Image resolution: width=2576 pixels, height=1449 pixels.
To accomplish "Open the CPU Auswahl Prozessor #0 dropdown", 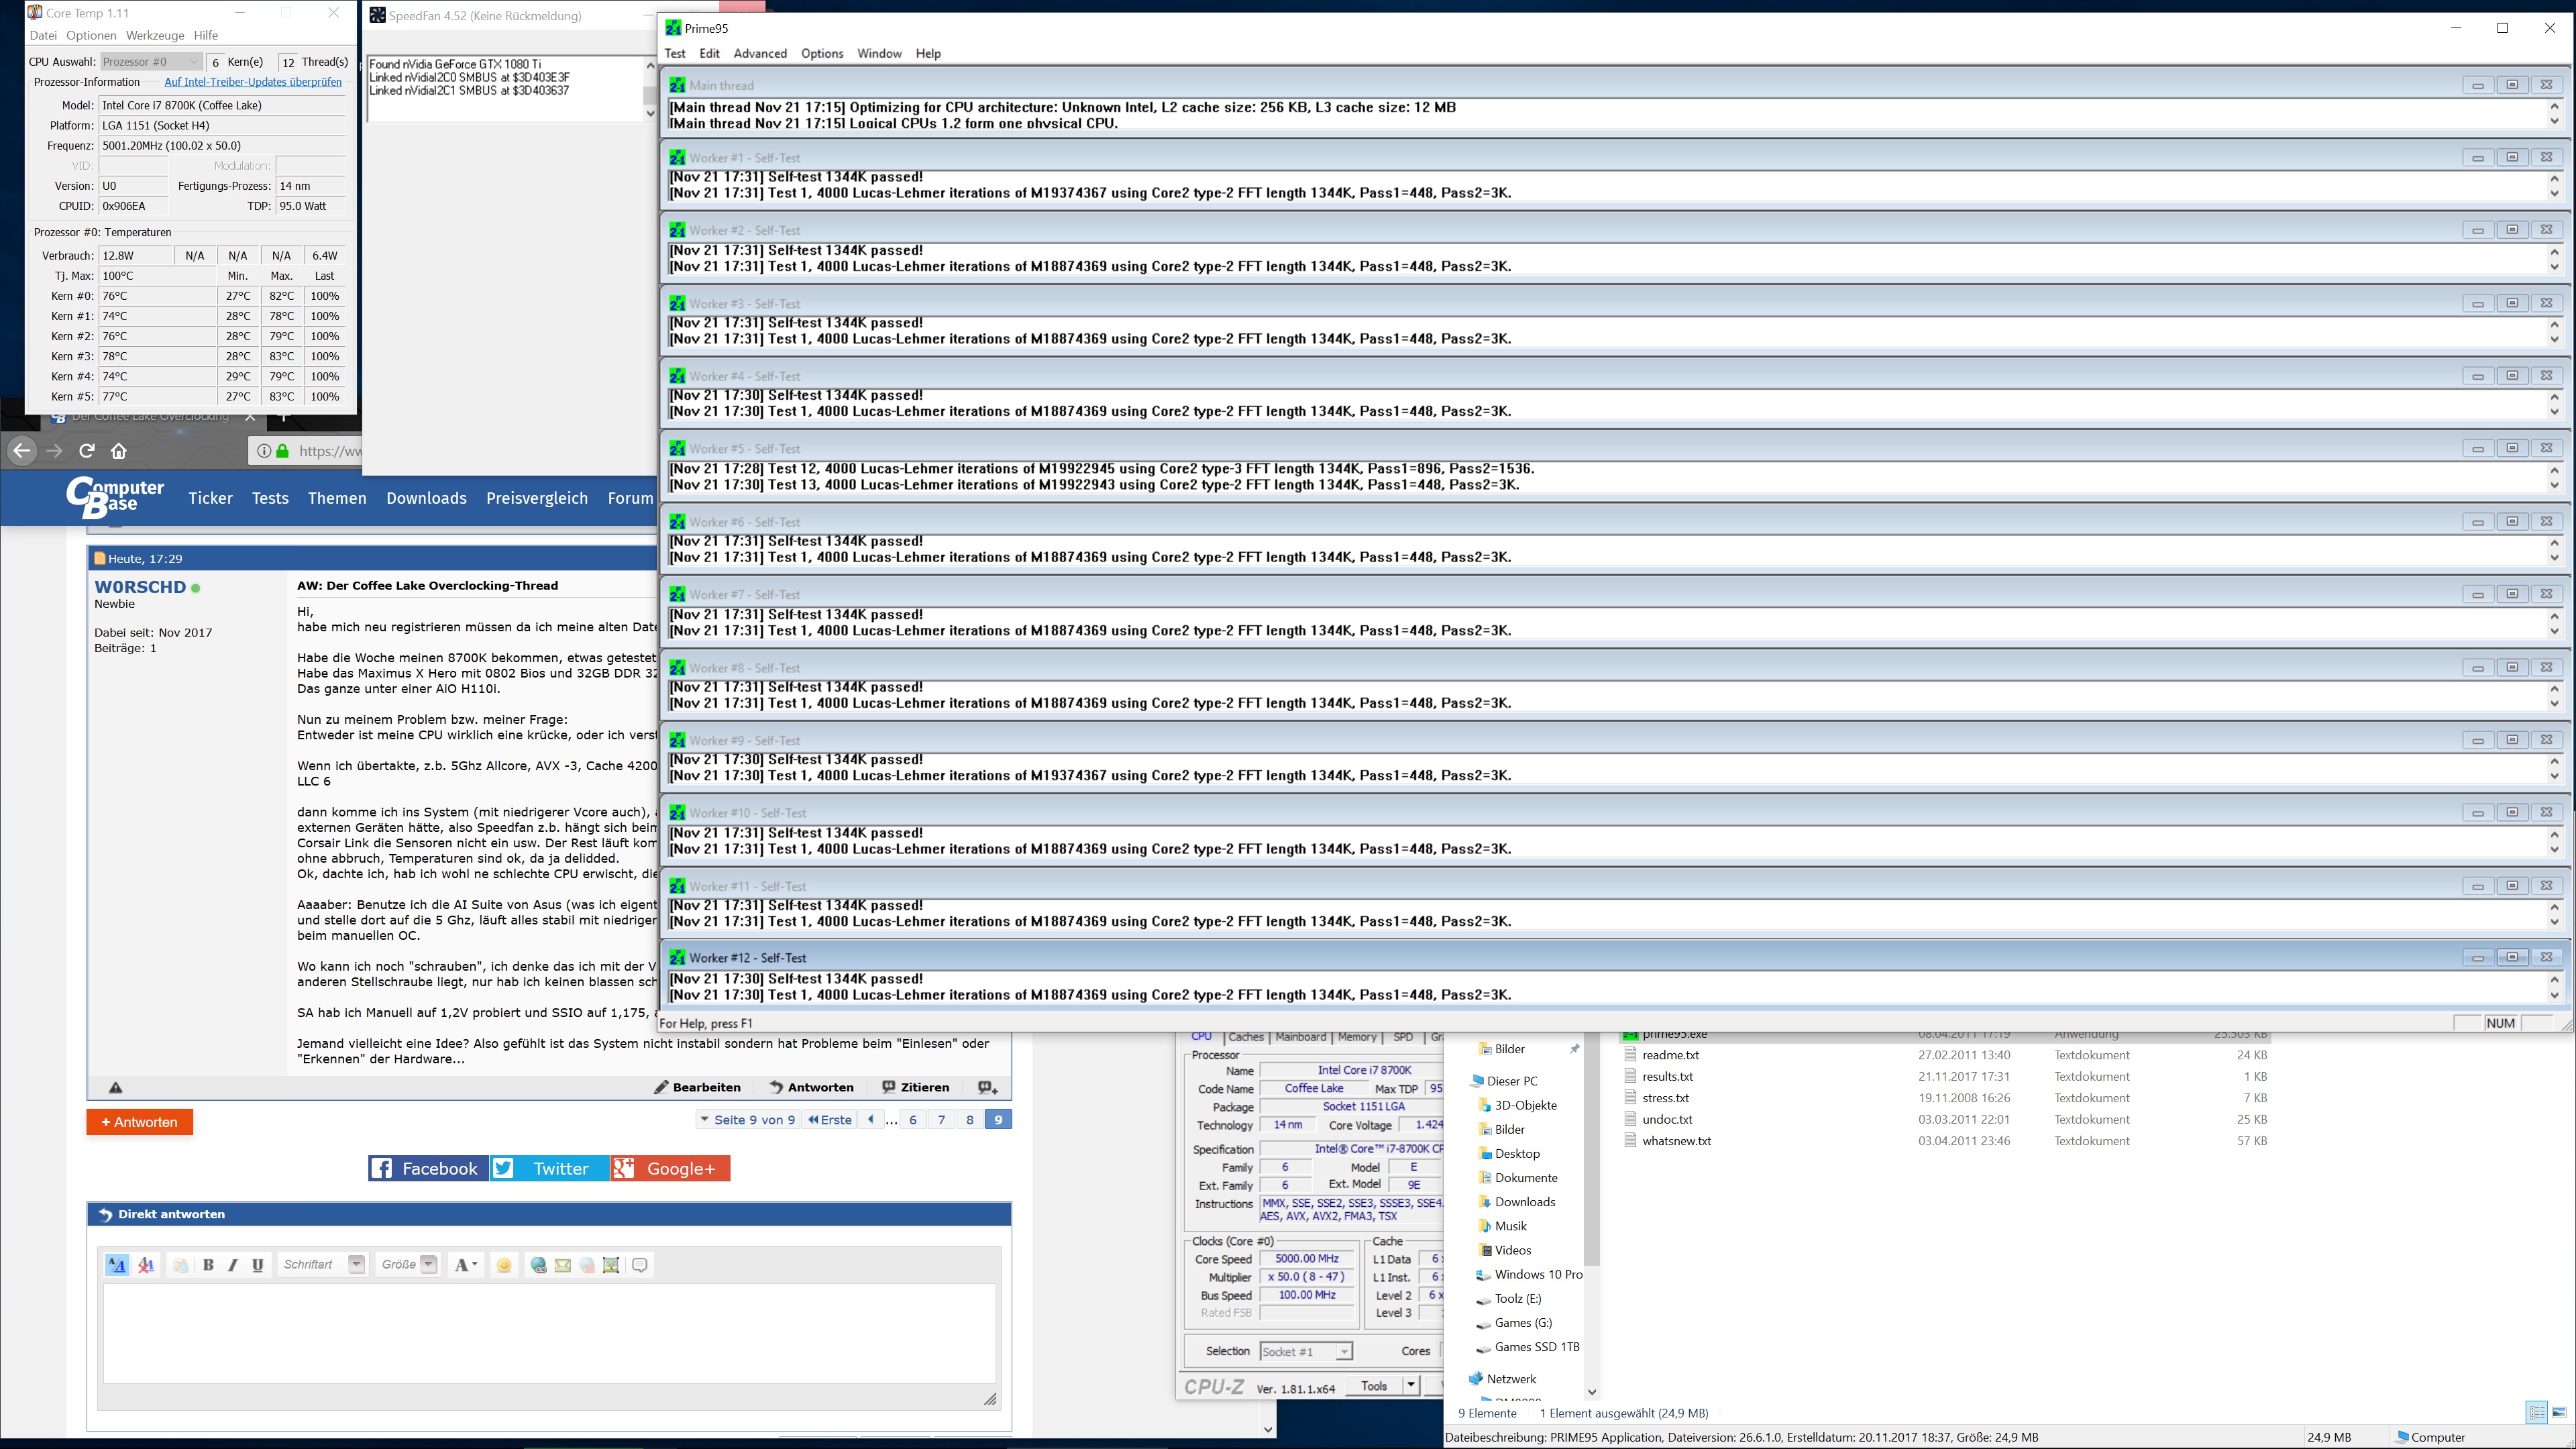I will (x=151, y=62).
